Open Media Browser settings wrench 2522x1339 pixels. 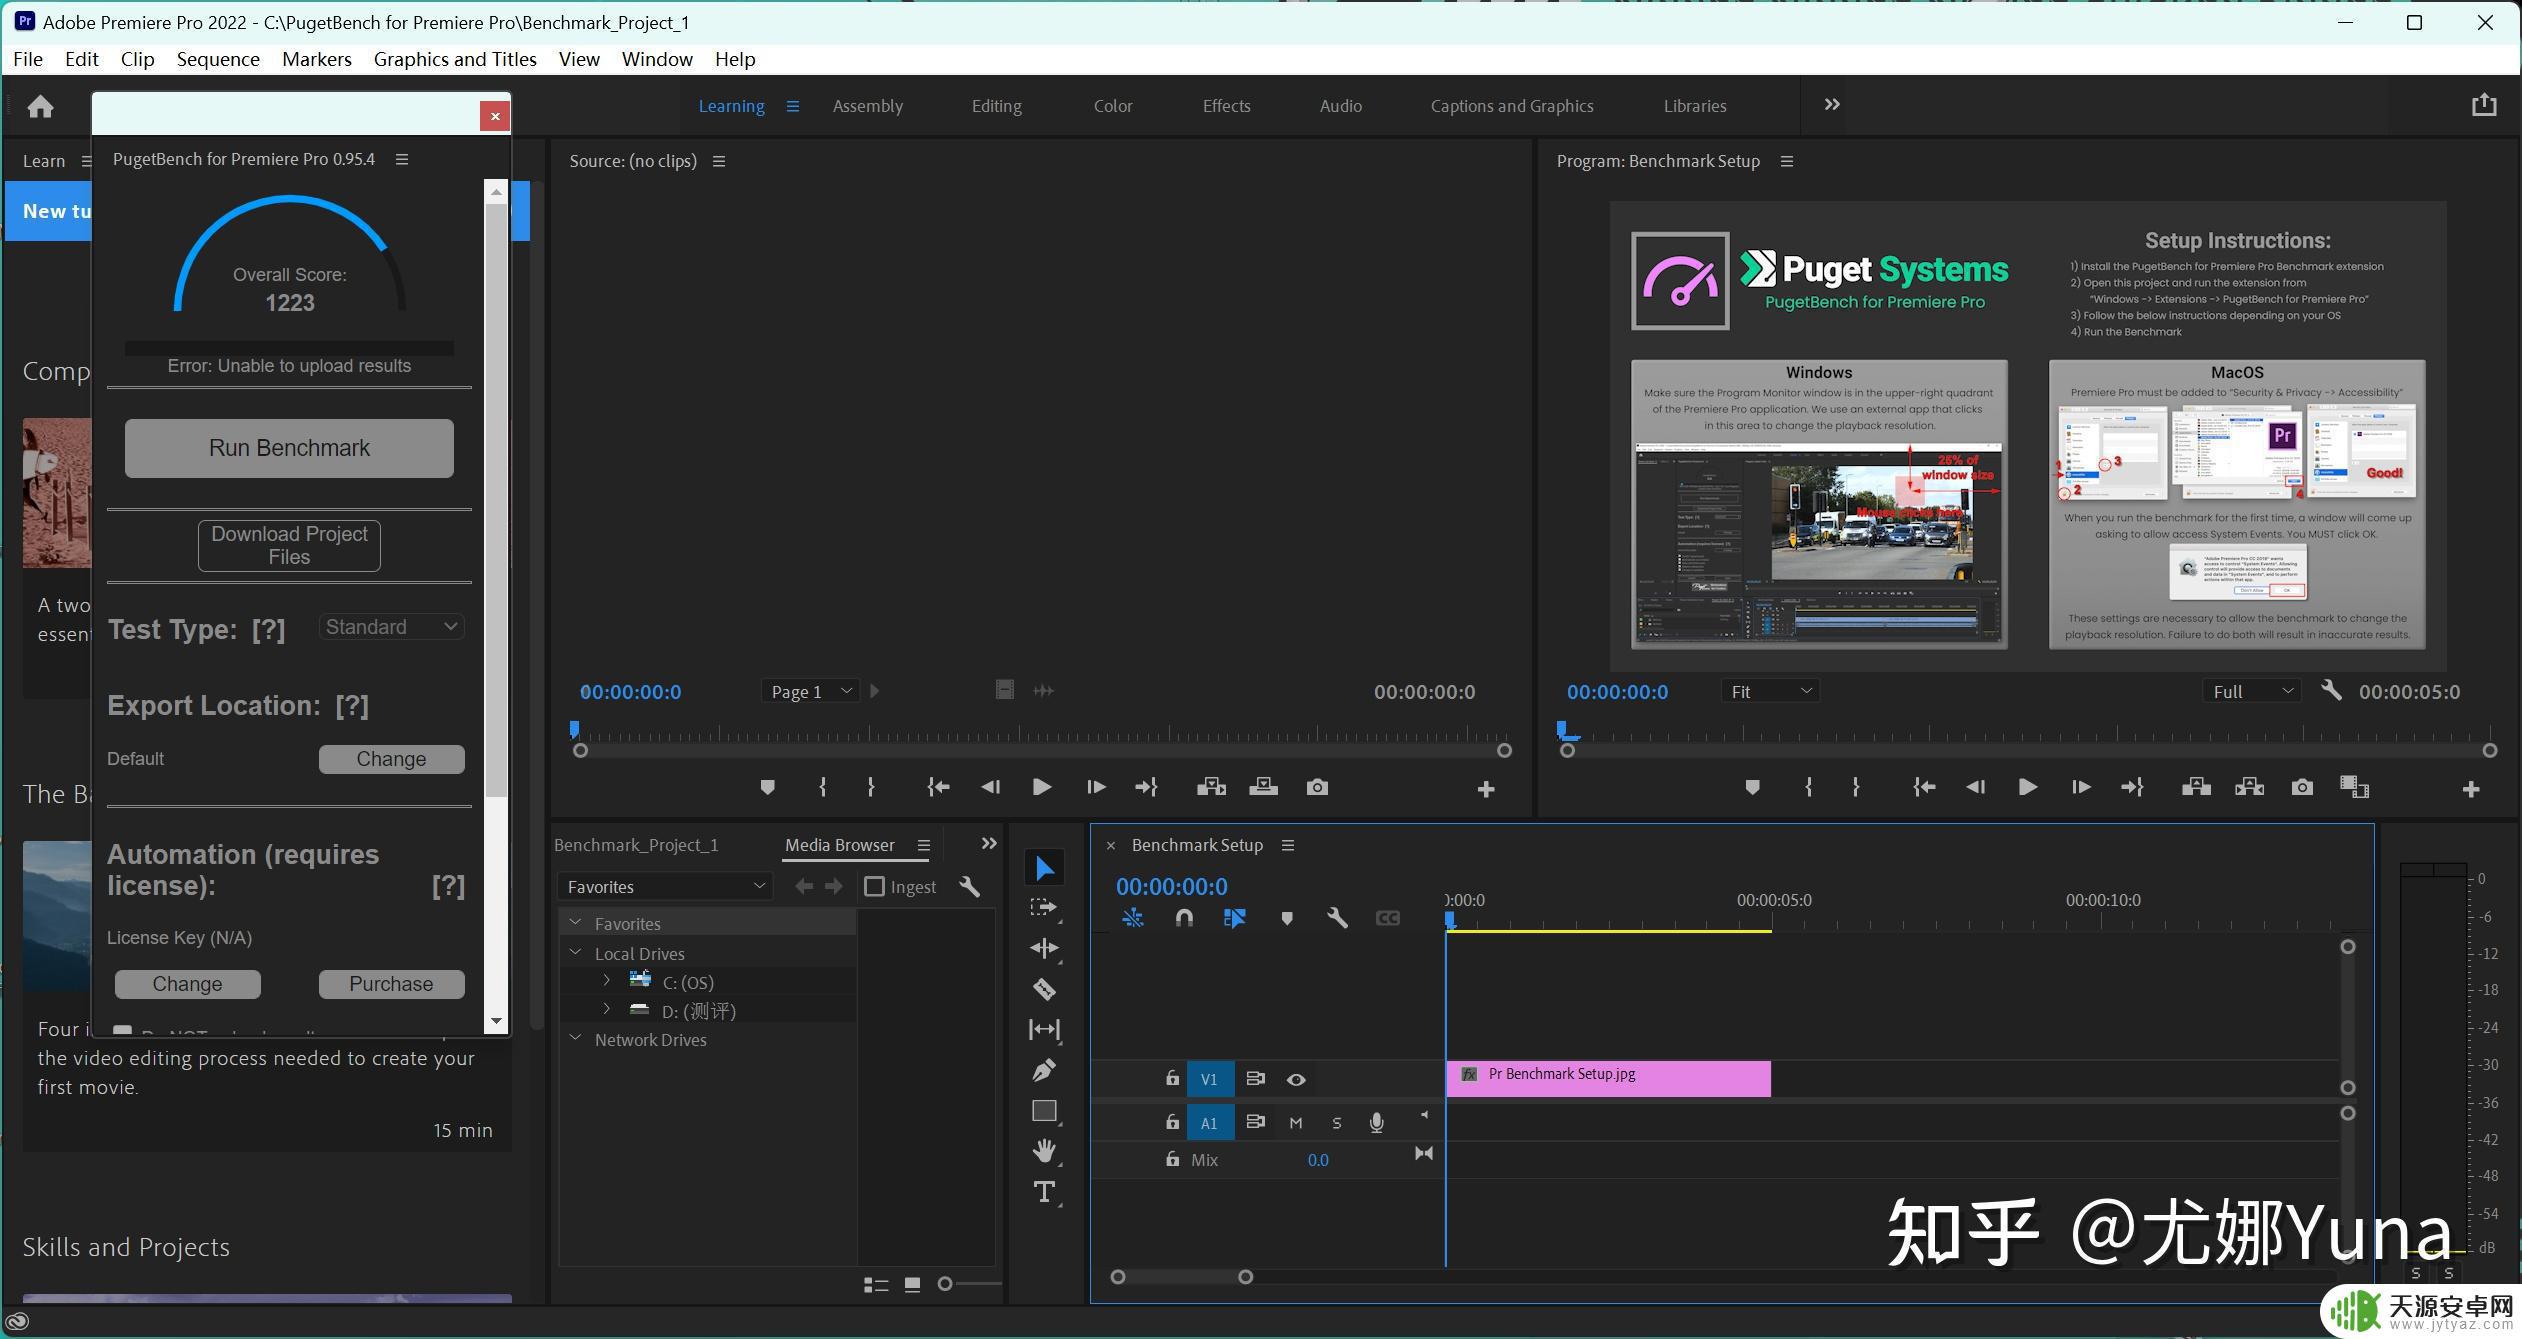pos(969,887)
